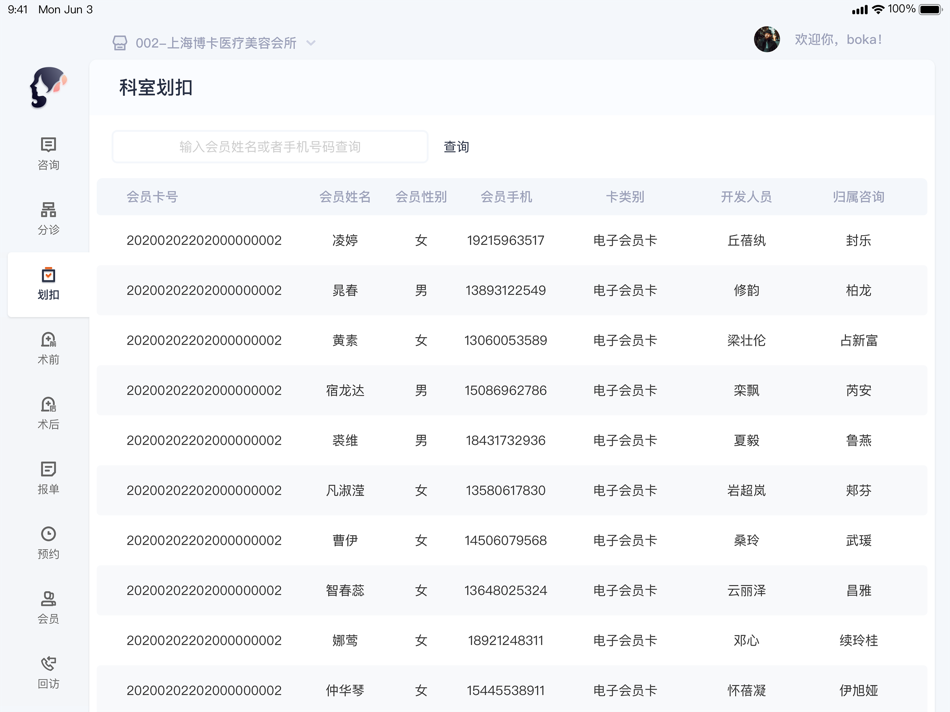
Task: Focus the member name or phone search field
Action: pos(270,147)
